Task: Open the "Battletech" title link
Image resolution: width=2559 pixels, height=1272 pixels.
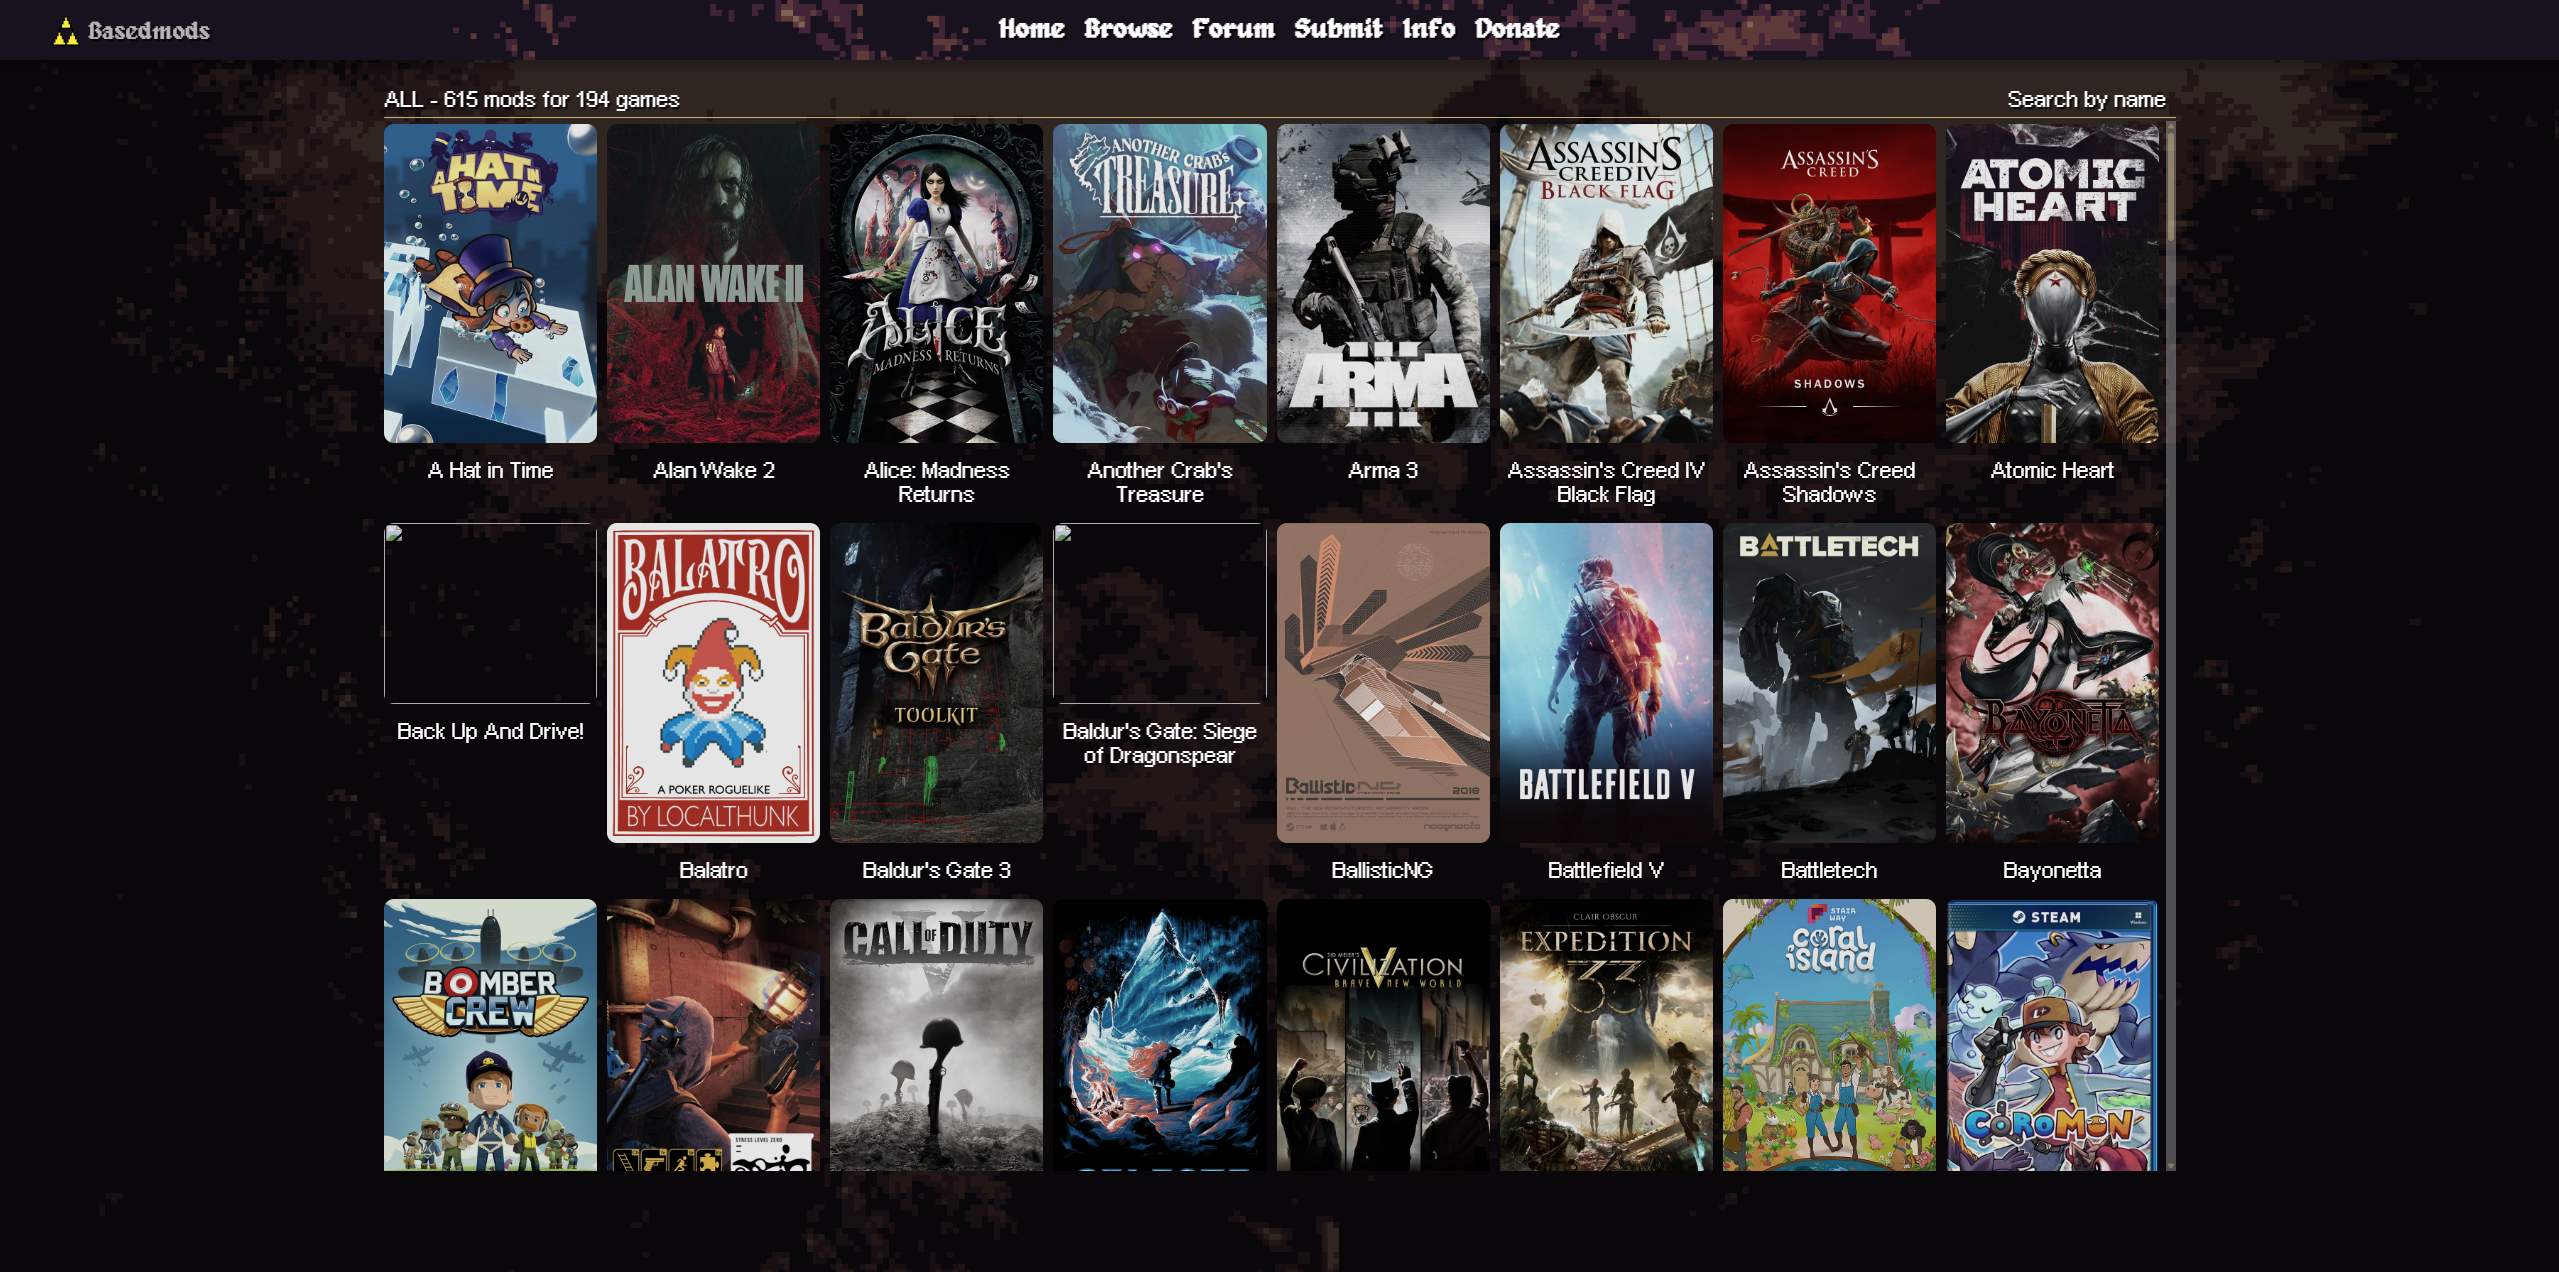Action: 1829,870
